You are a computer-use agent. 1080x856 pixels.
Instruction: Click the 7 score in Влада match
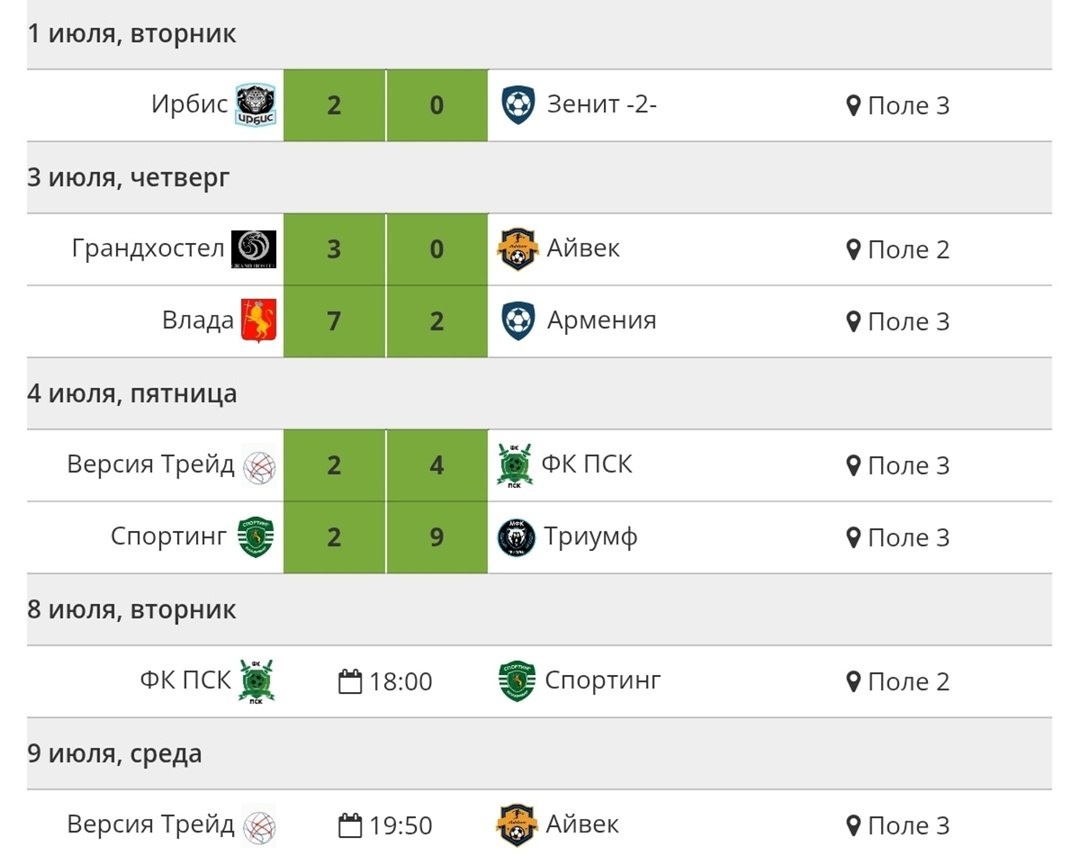click(x=334, y=322)
